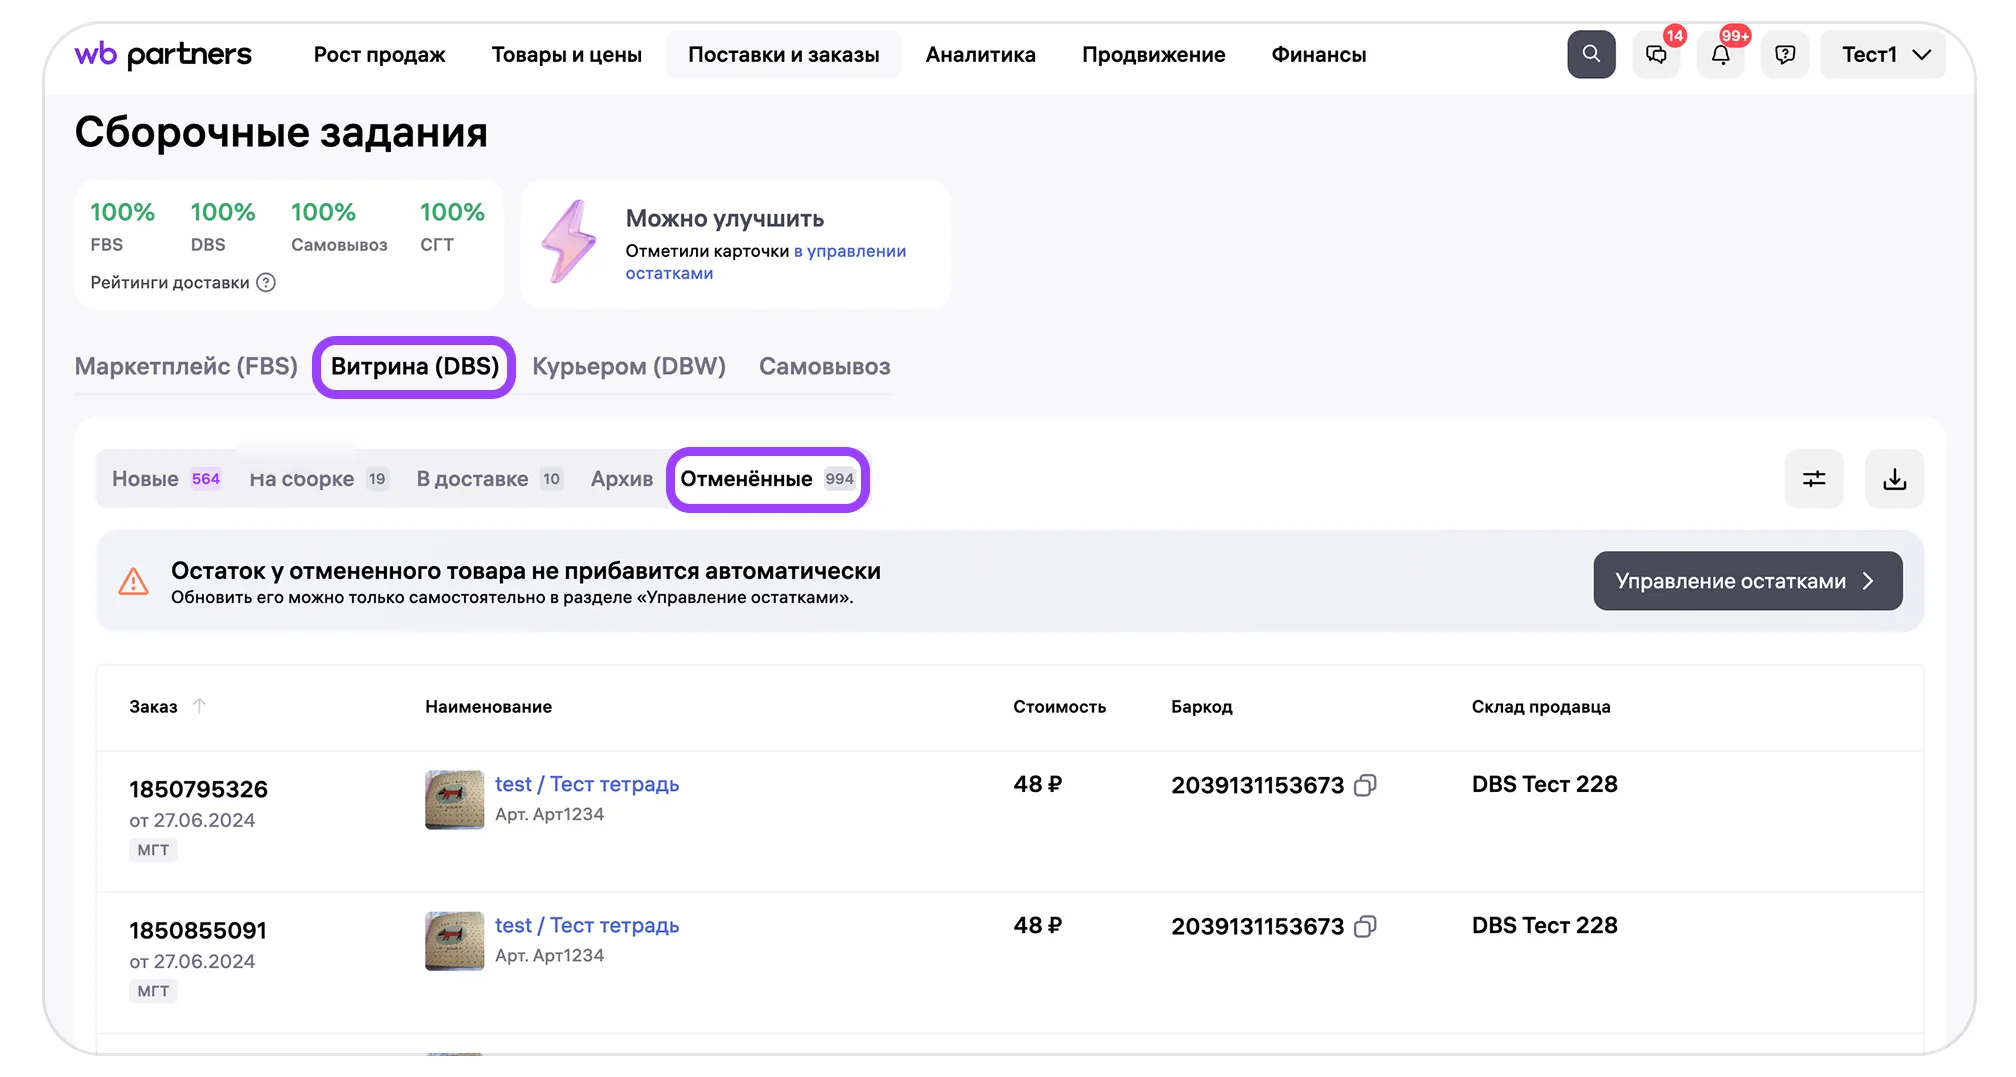Sort by order column arrow
Image resolution: width=2016 pixels, height=1077 pixels.
(x=199, y=706)
